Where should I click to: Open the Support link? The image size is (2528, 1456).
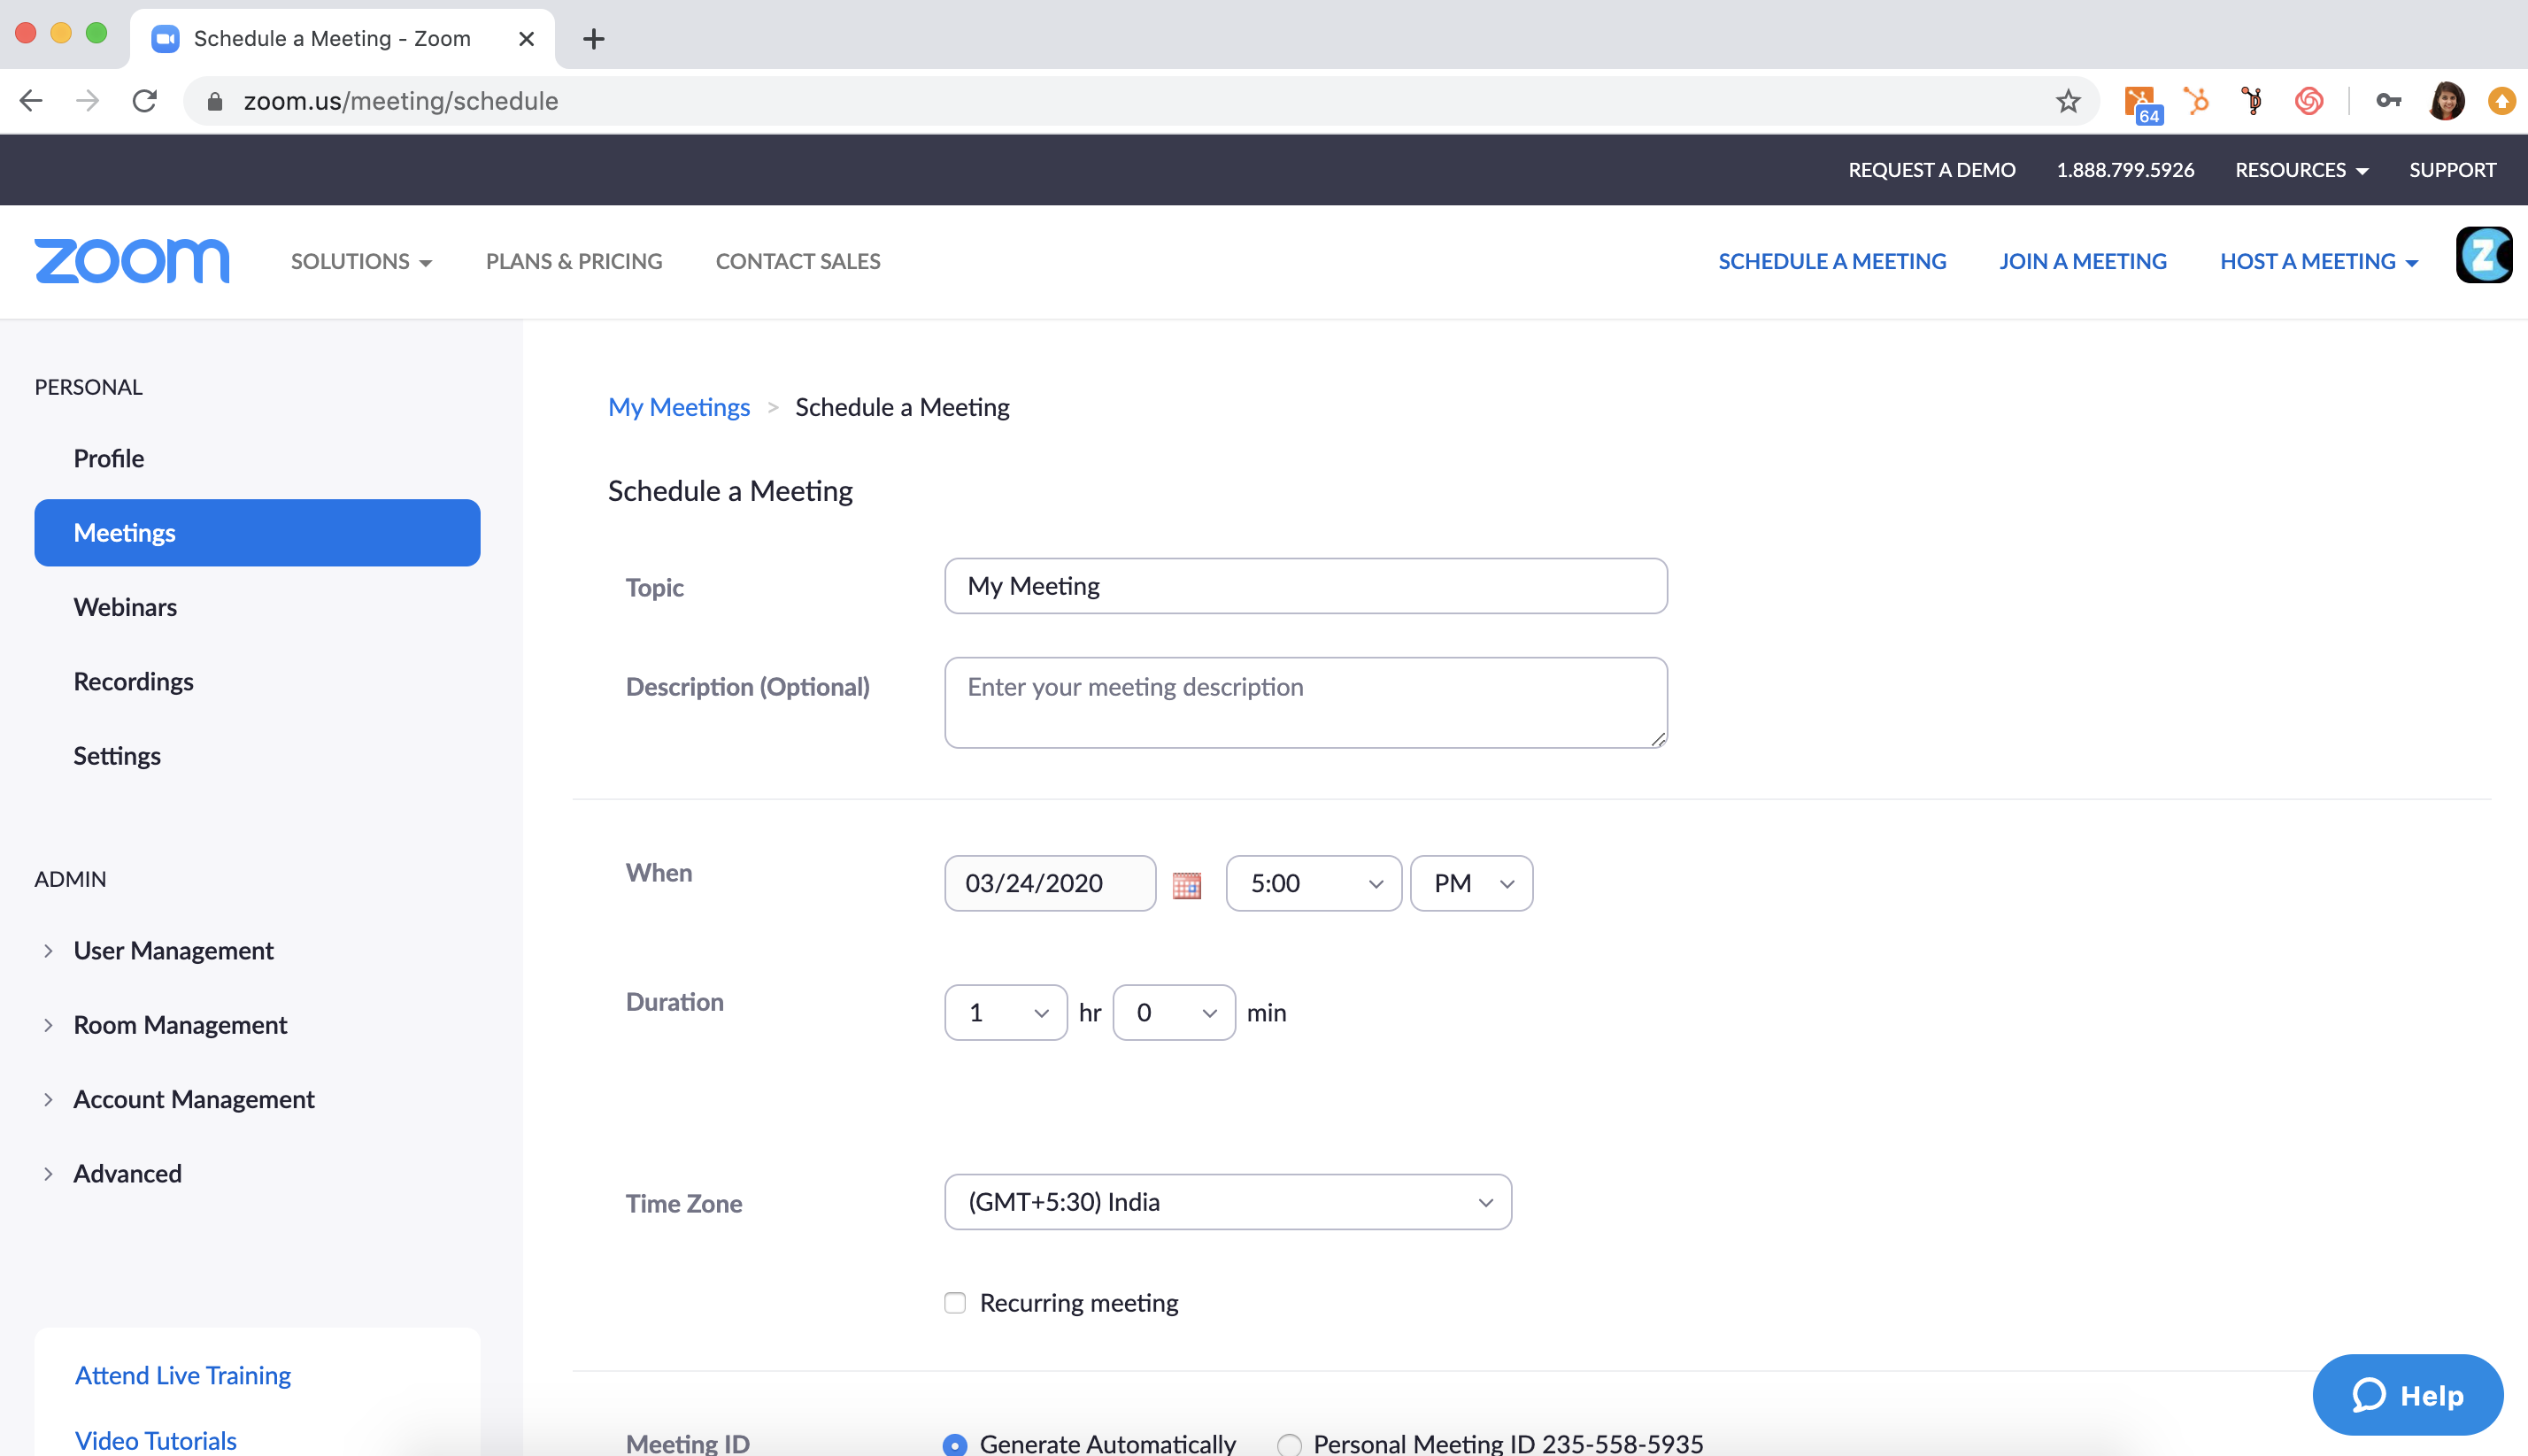point(2452,170)
